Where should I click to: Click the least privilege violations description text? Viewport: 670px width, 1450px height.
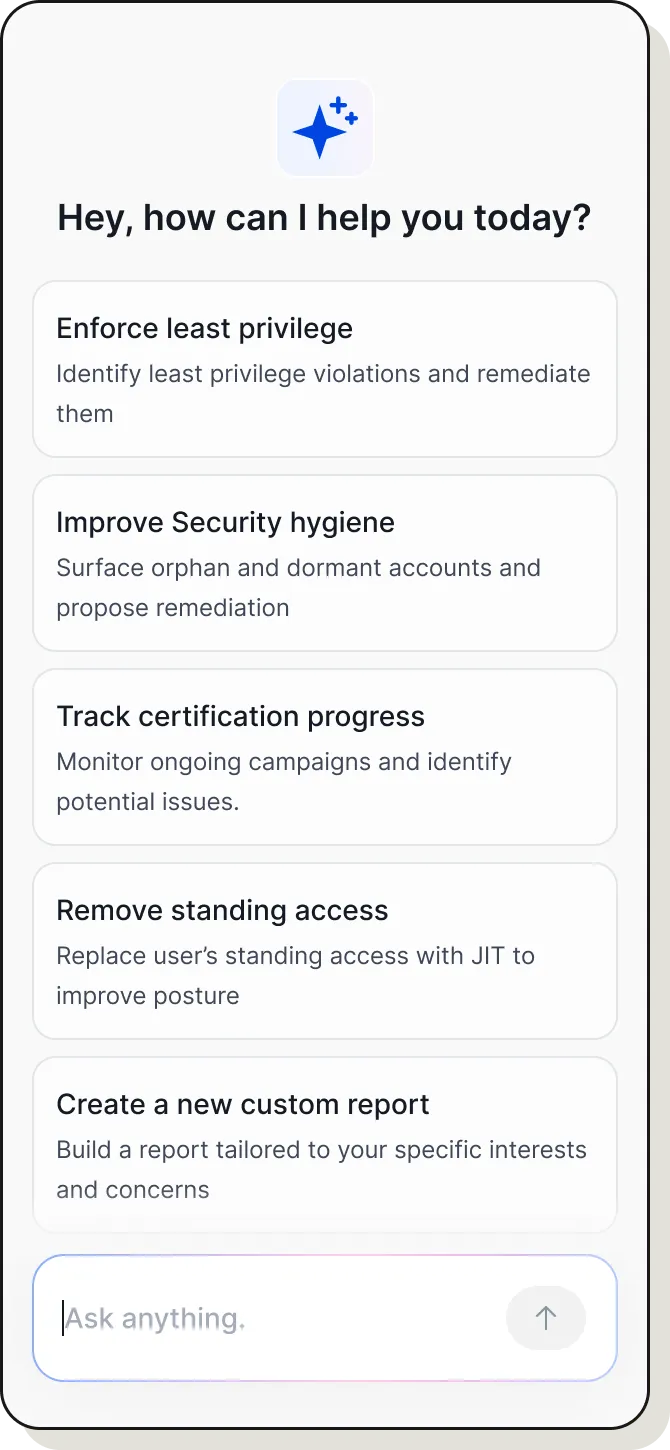coord(323,393)
